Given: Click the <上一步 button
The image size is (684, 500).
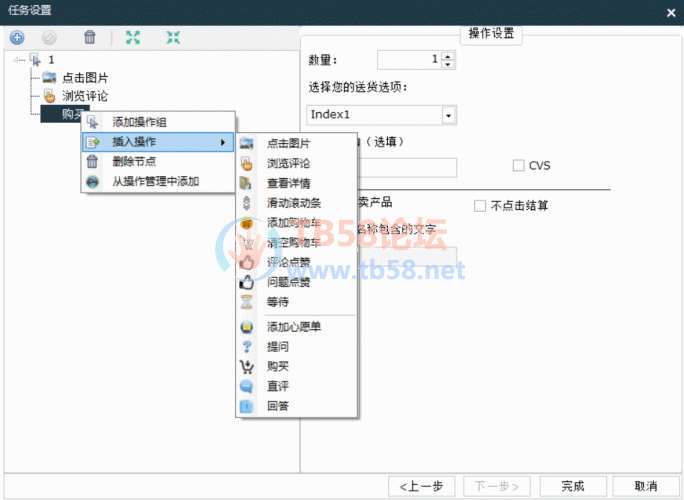Looking at the screenshot, I should click(421, 486).
